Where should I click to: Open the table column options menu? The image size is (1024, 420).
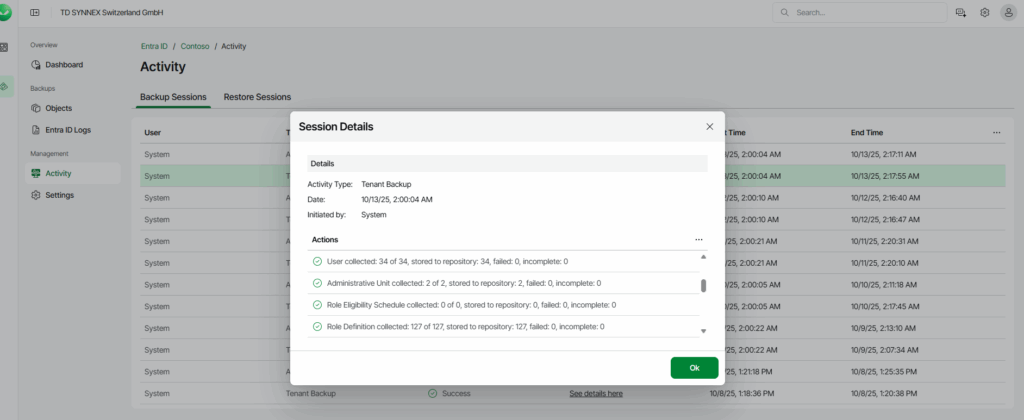[996, 132]
